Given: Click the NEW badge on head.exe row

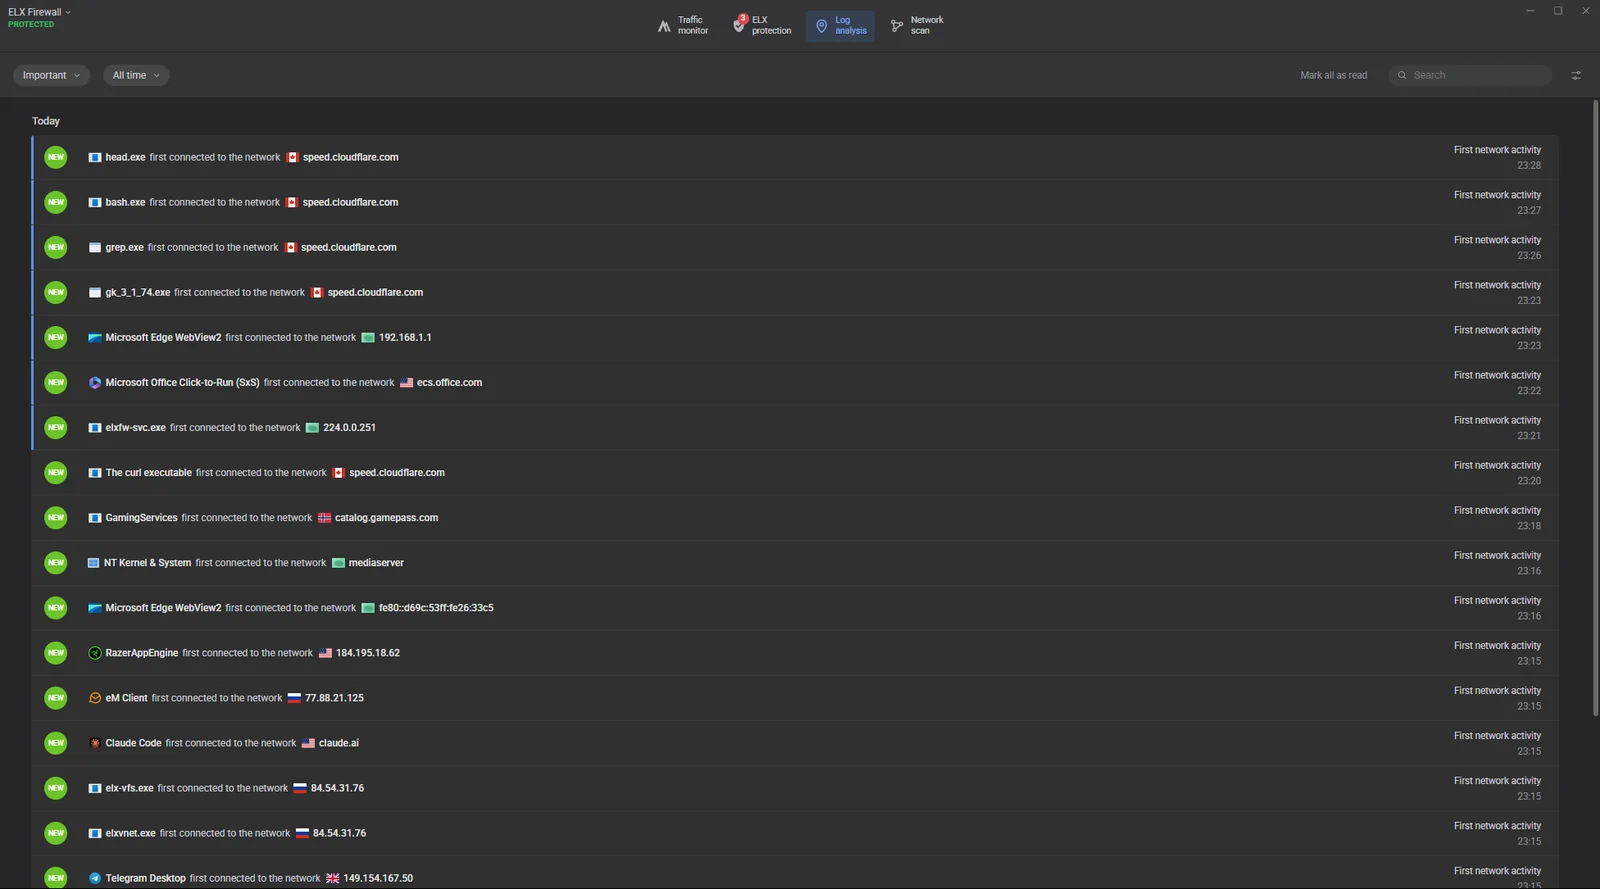Looking at the screenshot, I should point(56,157).
